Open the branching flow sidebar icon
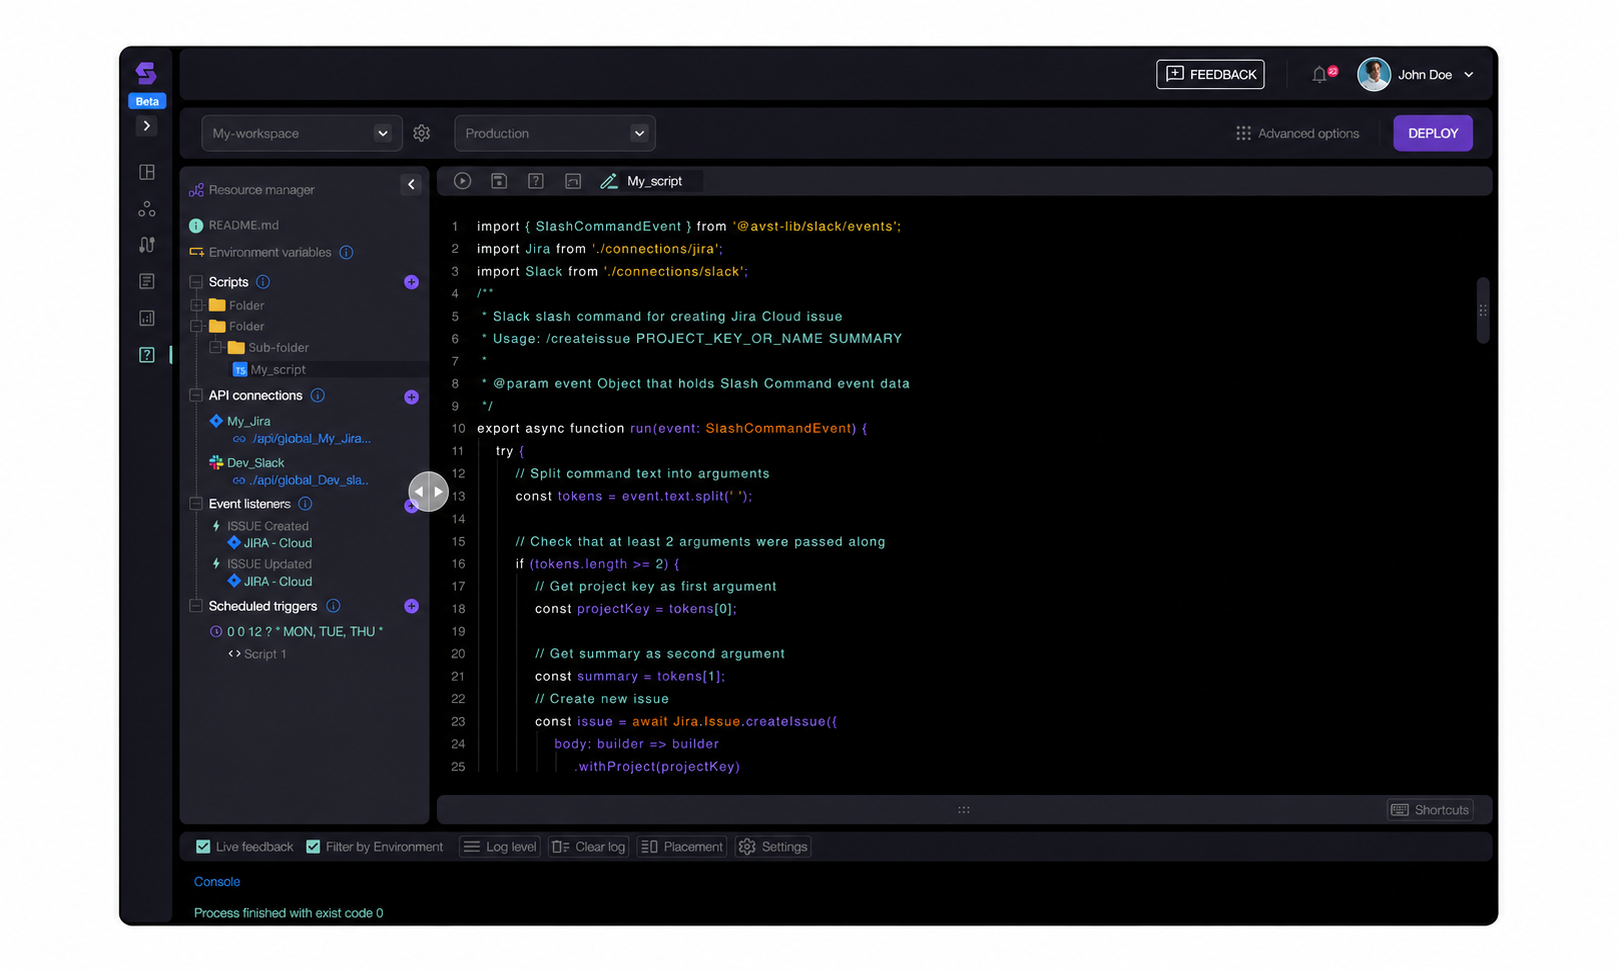This screenshot has height=971, width=1619. (x=147, y=245)
